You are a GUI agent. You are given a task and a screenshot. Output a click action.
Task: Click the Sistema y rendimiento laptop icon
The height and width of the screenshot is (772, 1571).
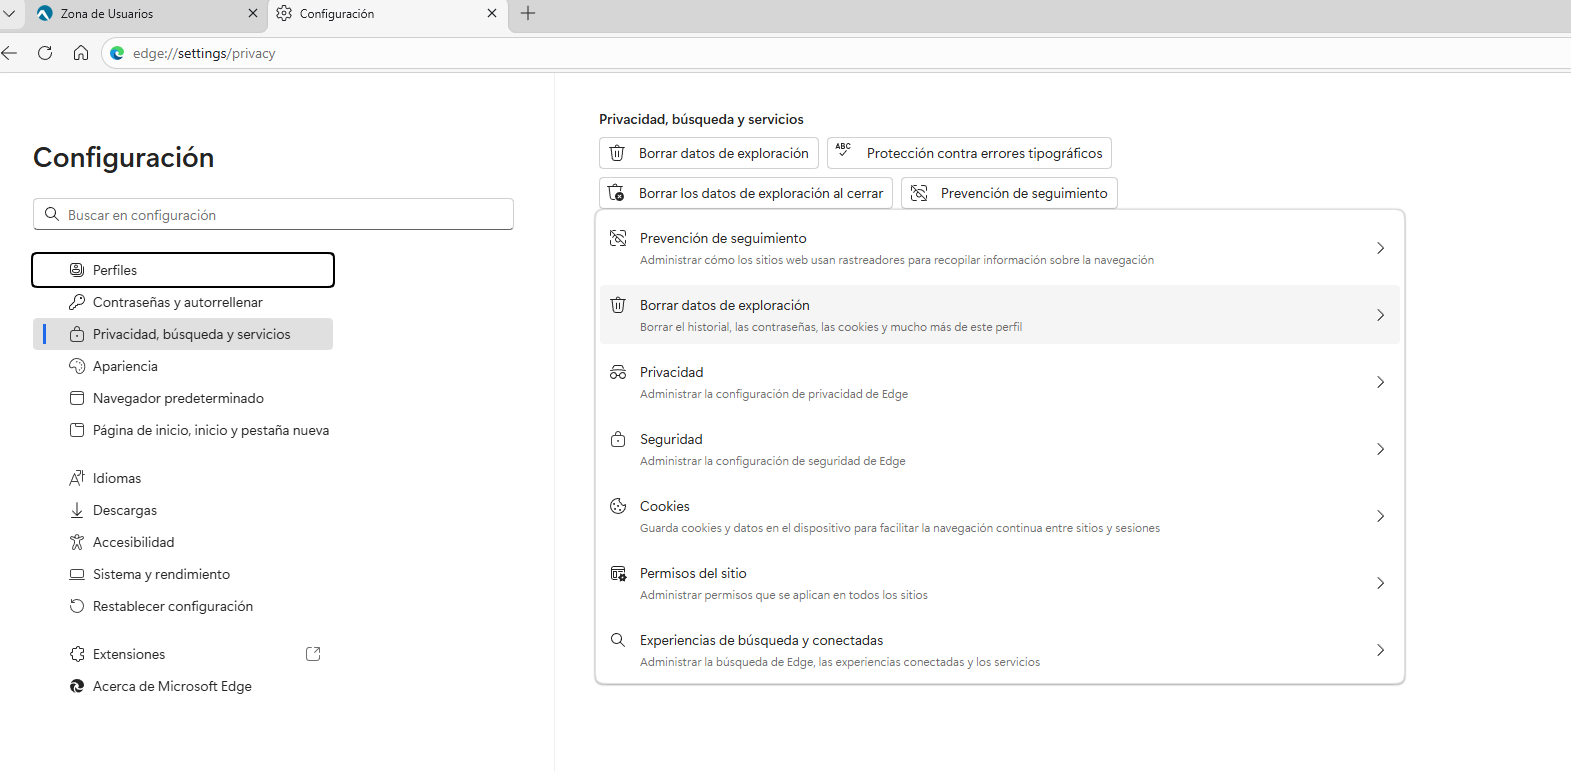(x=77, y=574)
